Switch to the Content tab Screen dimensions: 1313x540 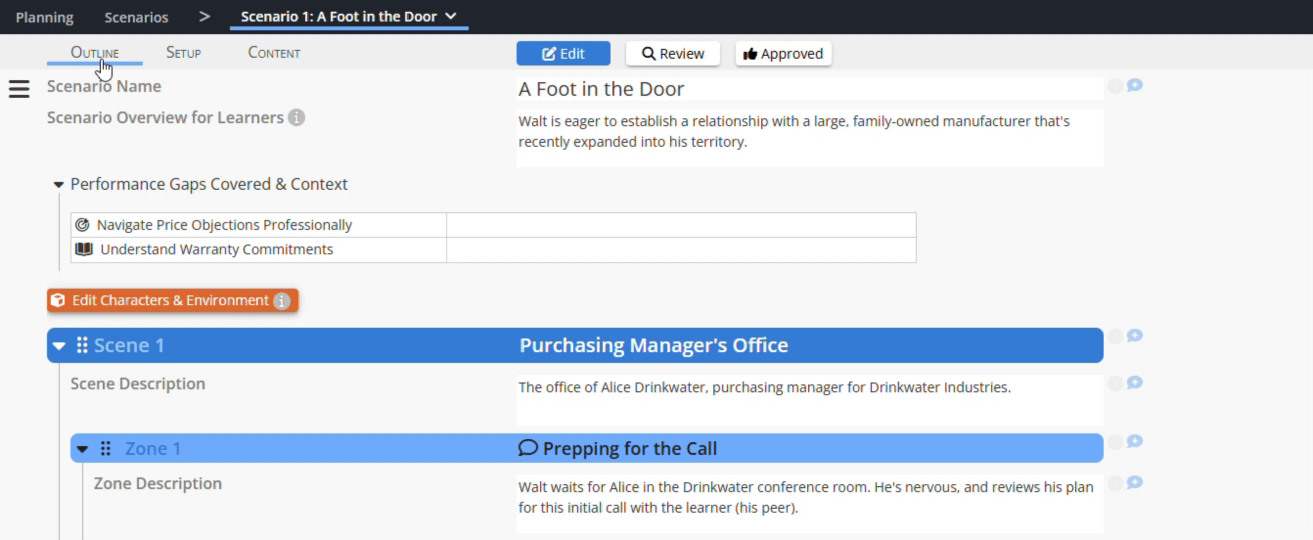[x=274, y=53]
